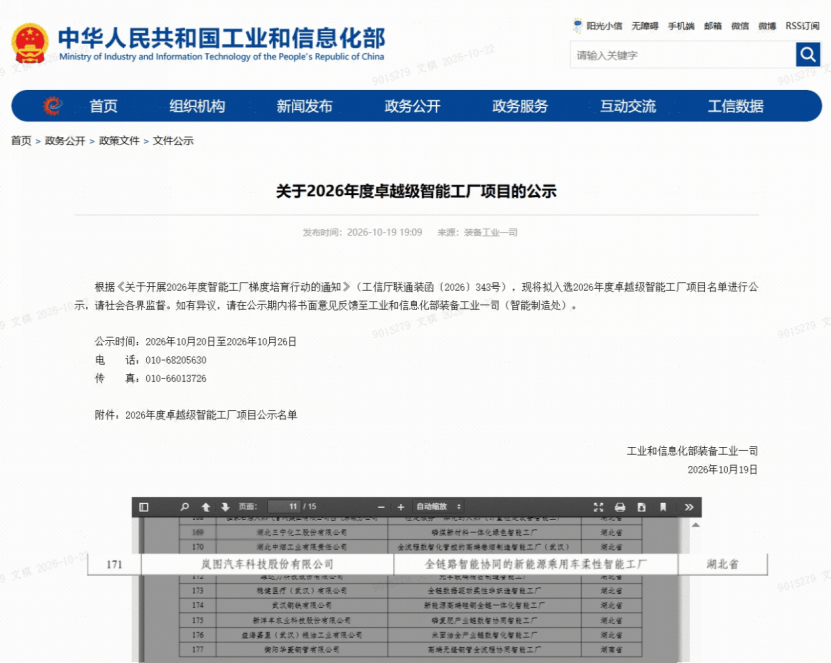Screen dimensions: 831x663
Task: Click the national emblem logo
Action: pos(30,43)
